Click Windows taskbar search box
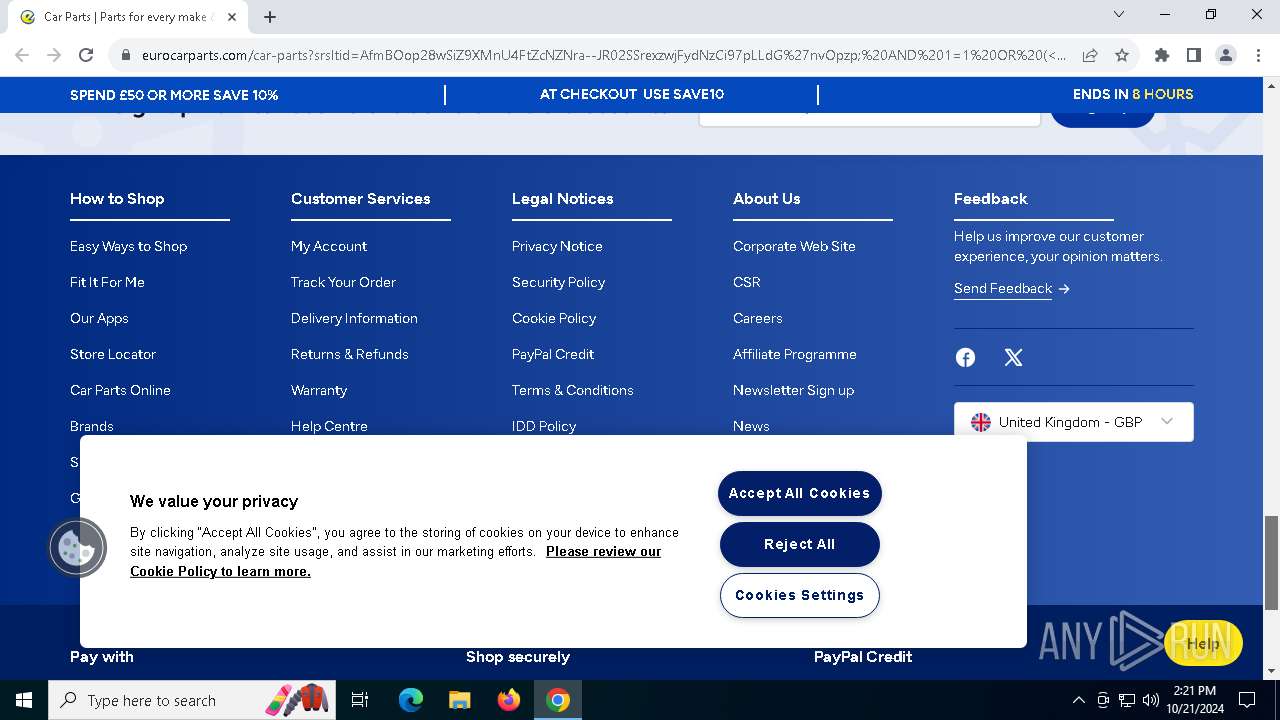This screenshot has width=1280, height=720. (192, 700)
